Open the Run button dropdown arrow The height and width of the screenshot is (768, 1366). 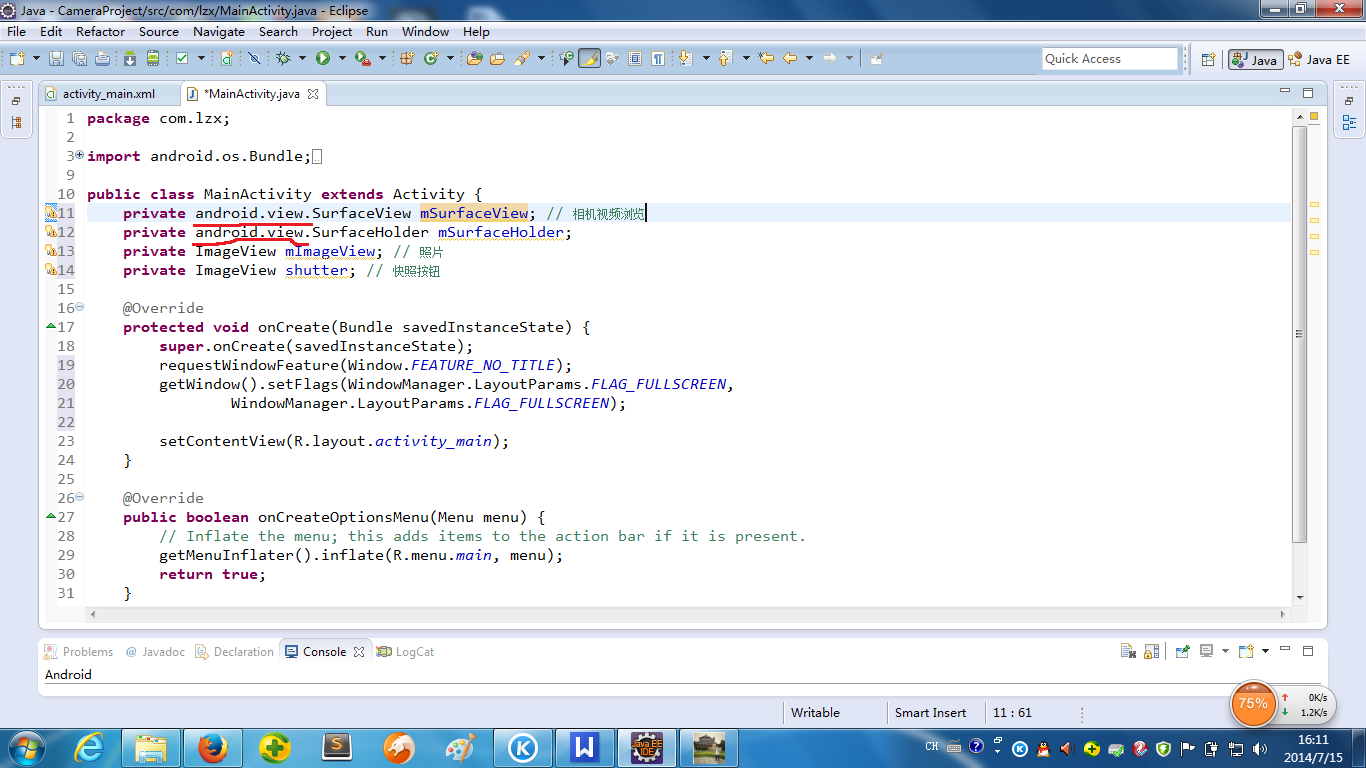(342, 59)
